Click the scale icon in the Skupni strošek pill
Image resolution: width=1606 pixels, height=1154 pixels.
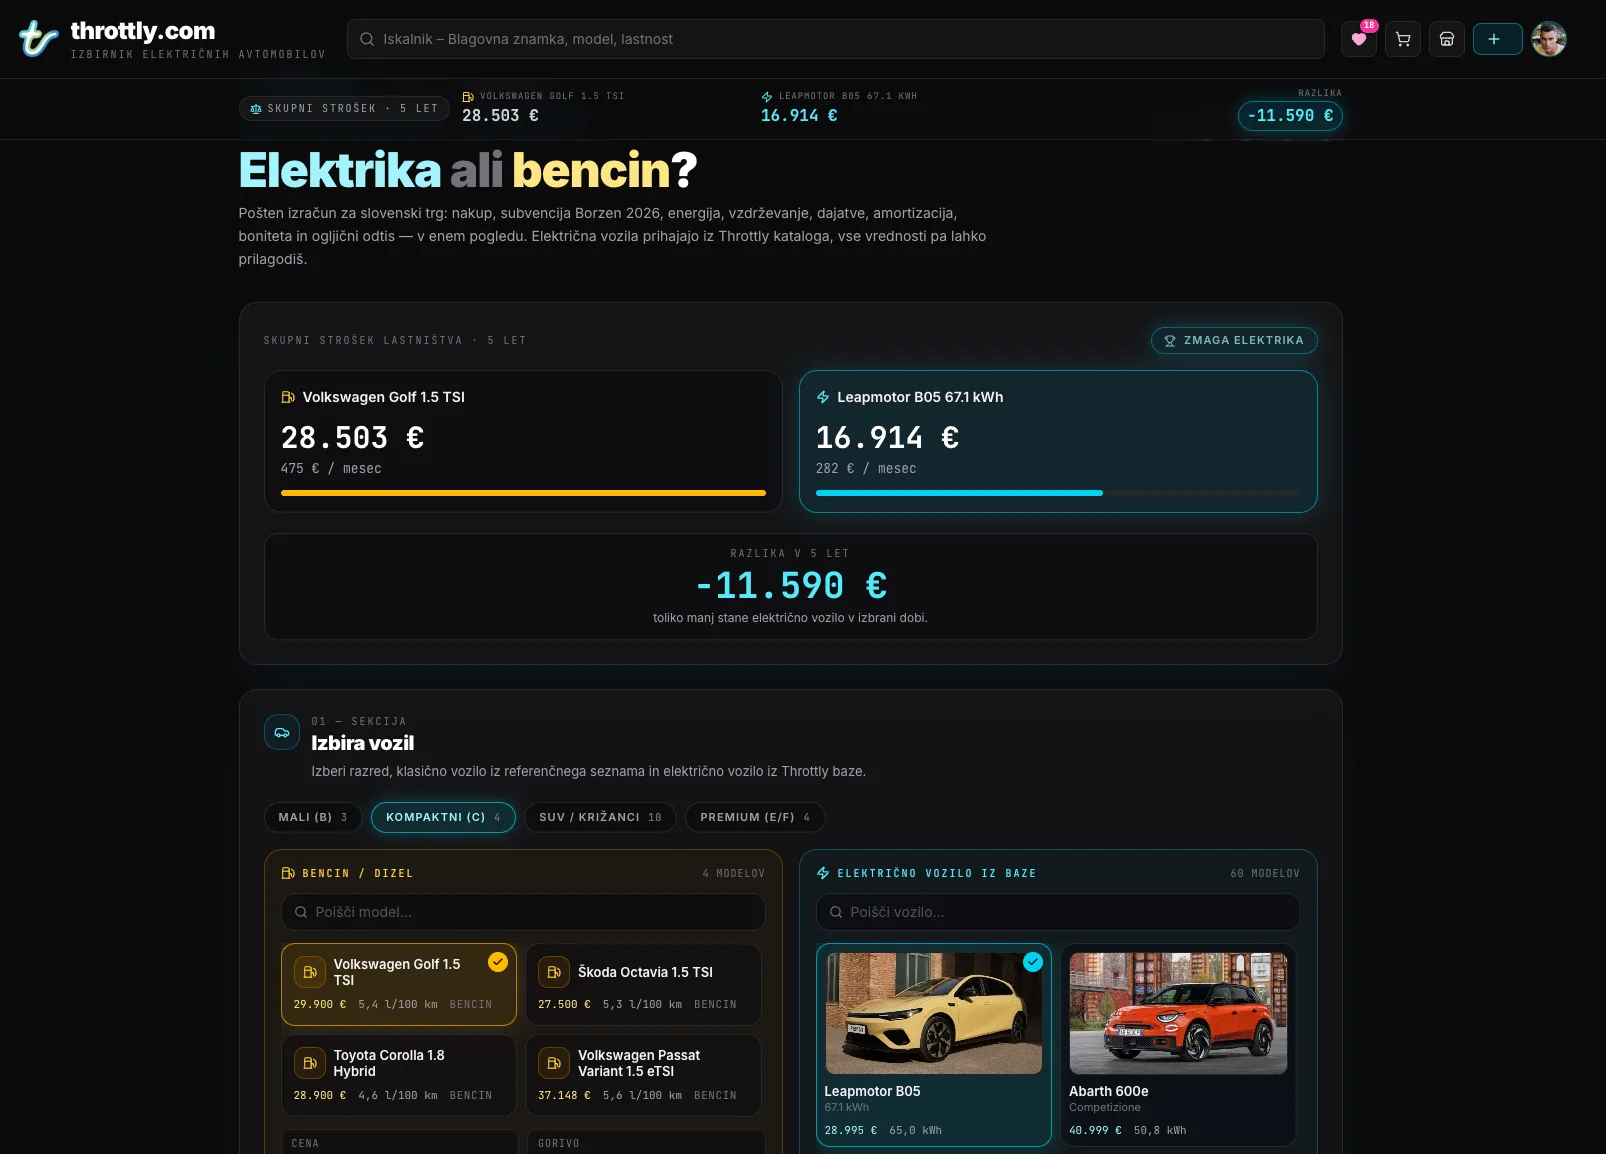256,108
